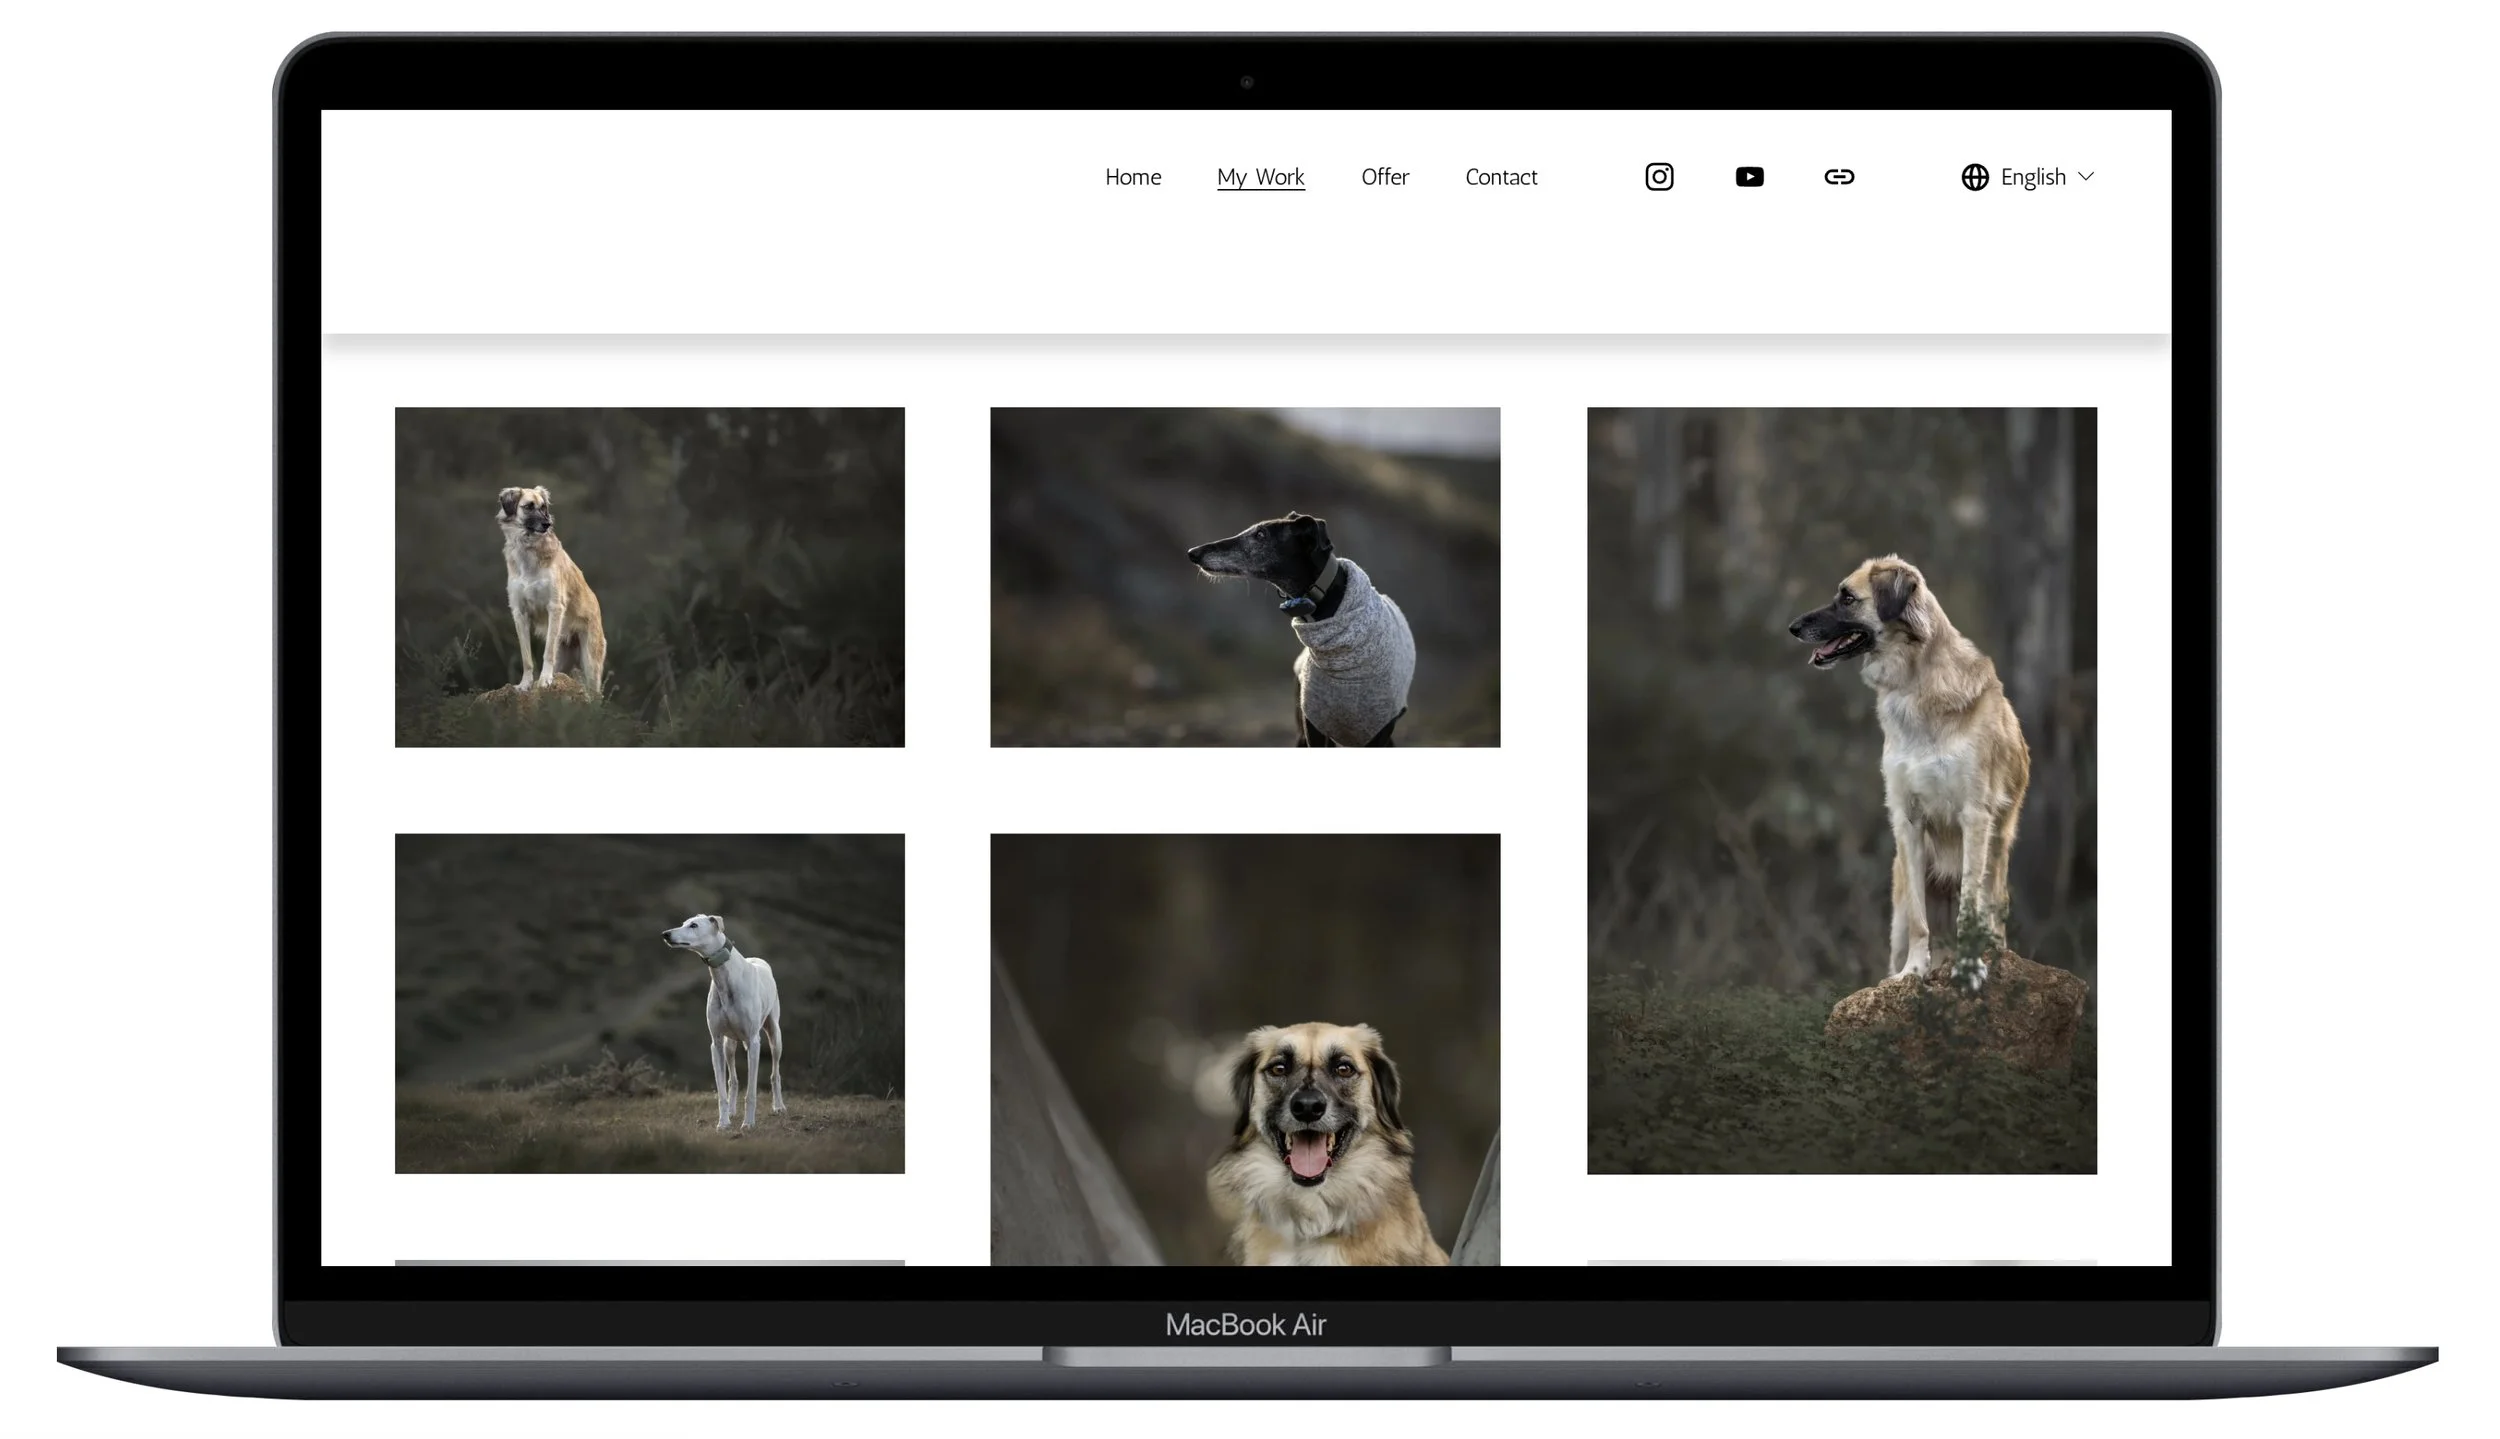This screenshot has height=1439, width=2500.
Task: Expand the English language chevron
Action: [x=2086, y=176]
